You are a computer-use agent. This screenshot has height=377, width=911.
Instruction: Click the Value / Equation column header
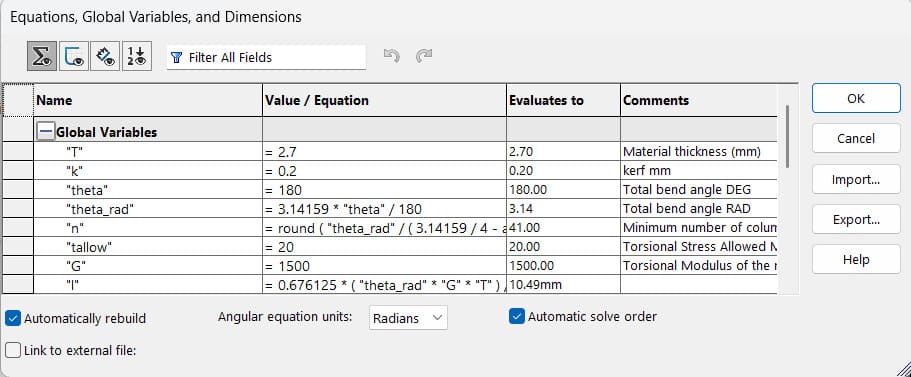[x=384, y=100]
